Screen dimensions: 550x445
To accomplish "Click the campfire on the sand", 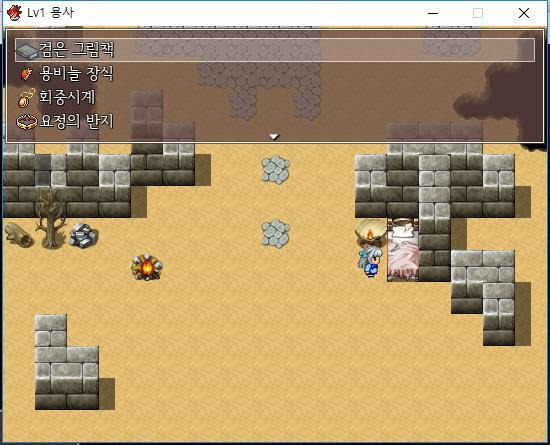I will click(x=147, y=268).
